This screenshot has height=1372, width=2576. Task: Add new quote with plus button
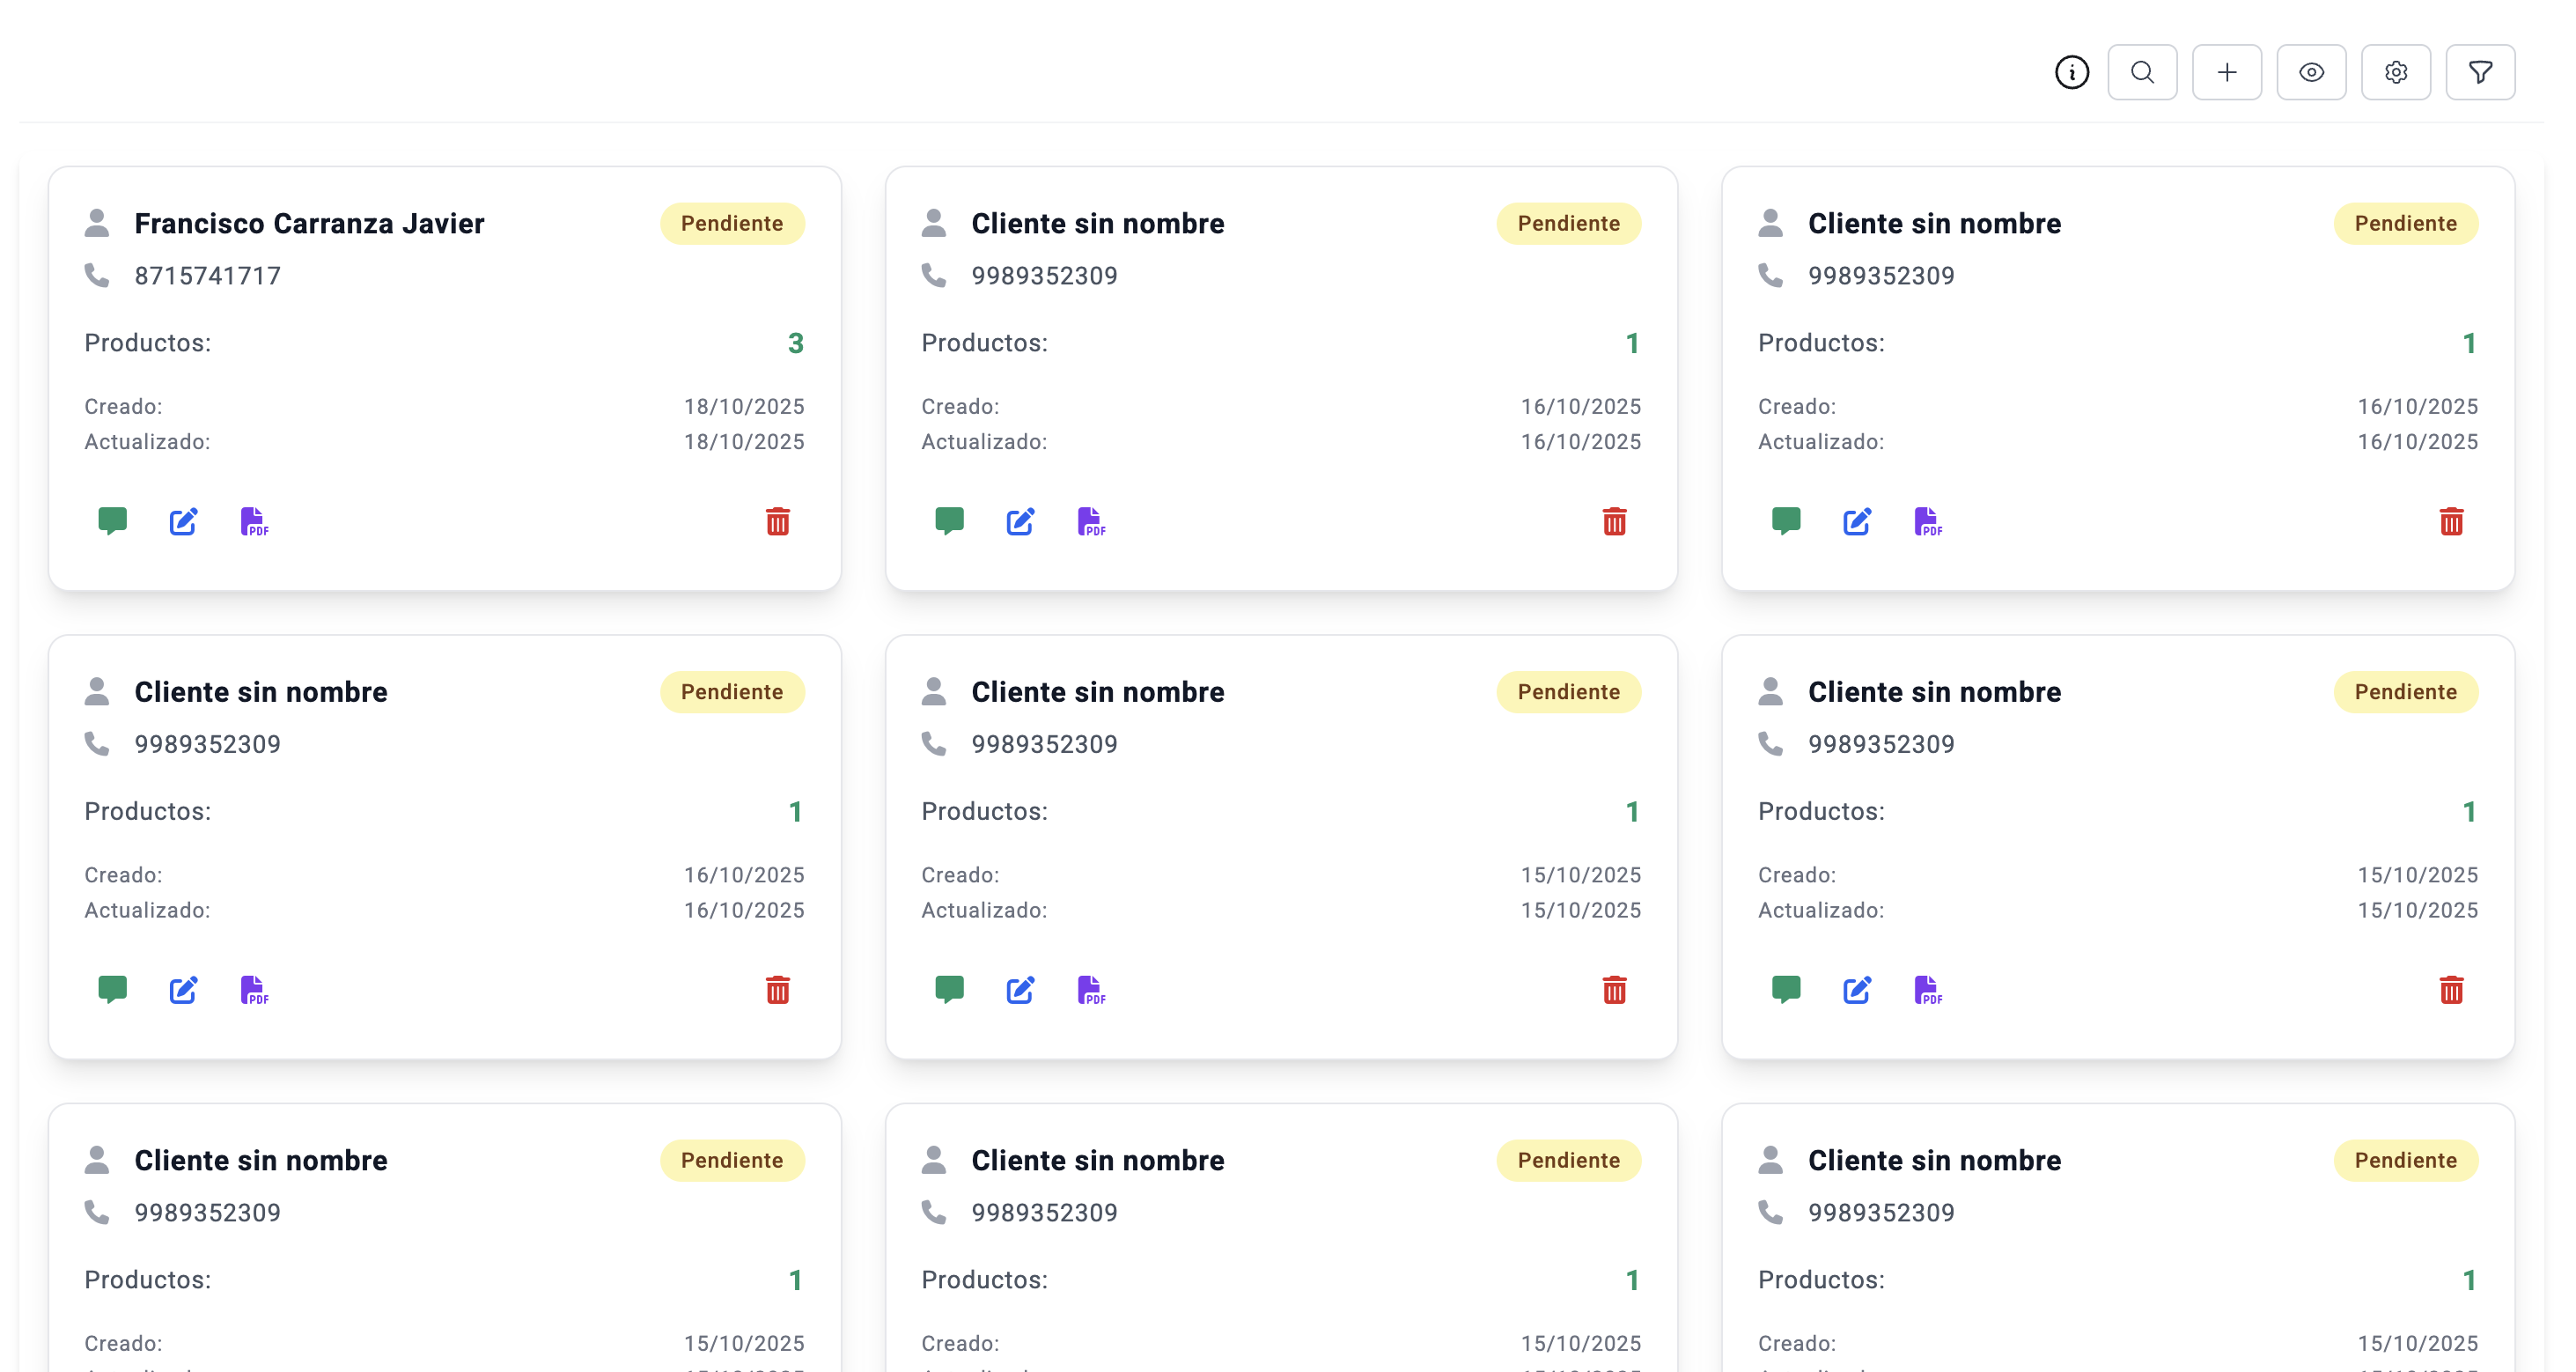(x=2226, y=72)
